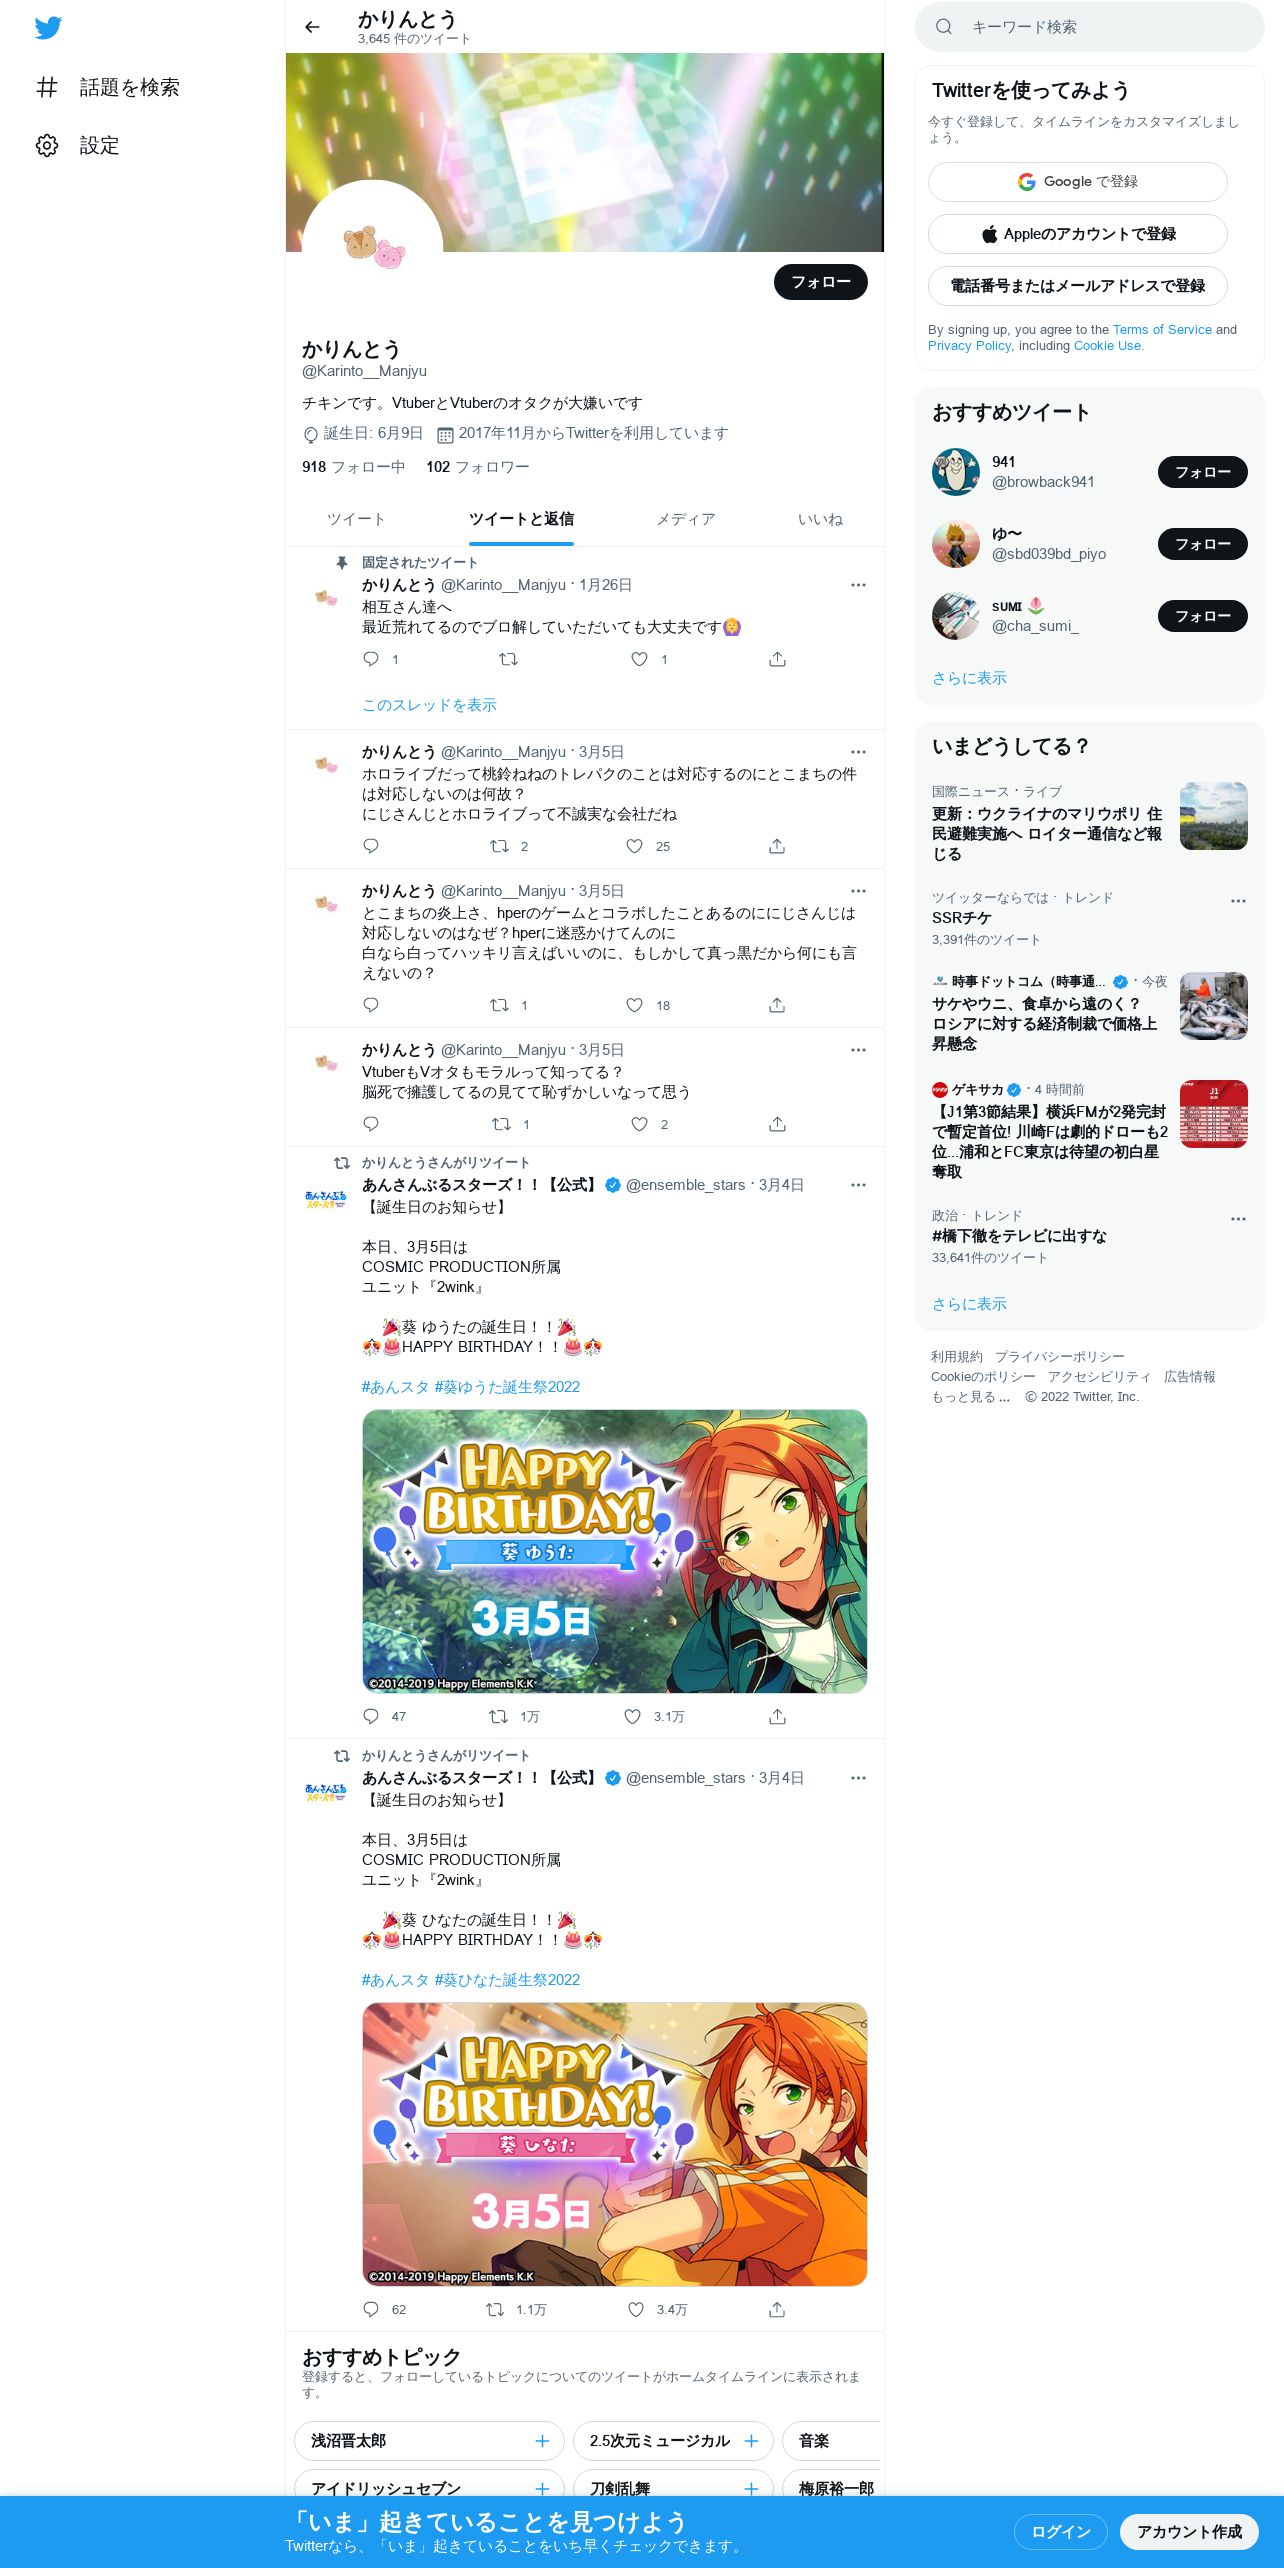Viewport: 1284px width, 2568px height.
Task: Click このスレッドを表示 link
Action: pos(429,705)
